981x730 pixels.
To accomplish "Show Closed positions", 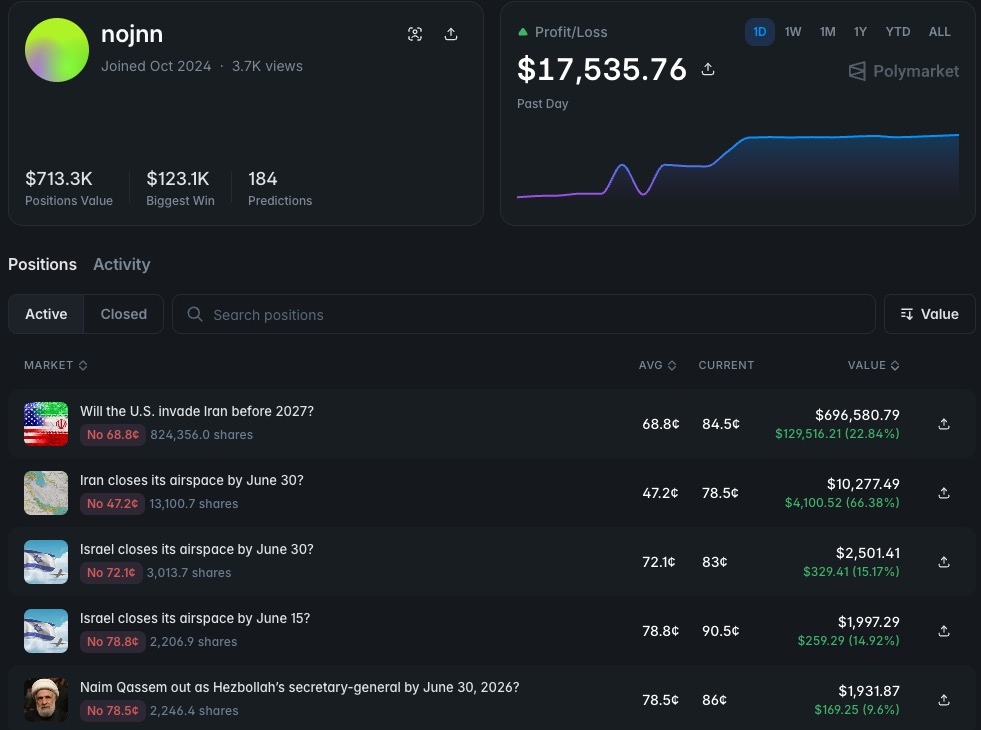I will [x=124, y=314].
